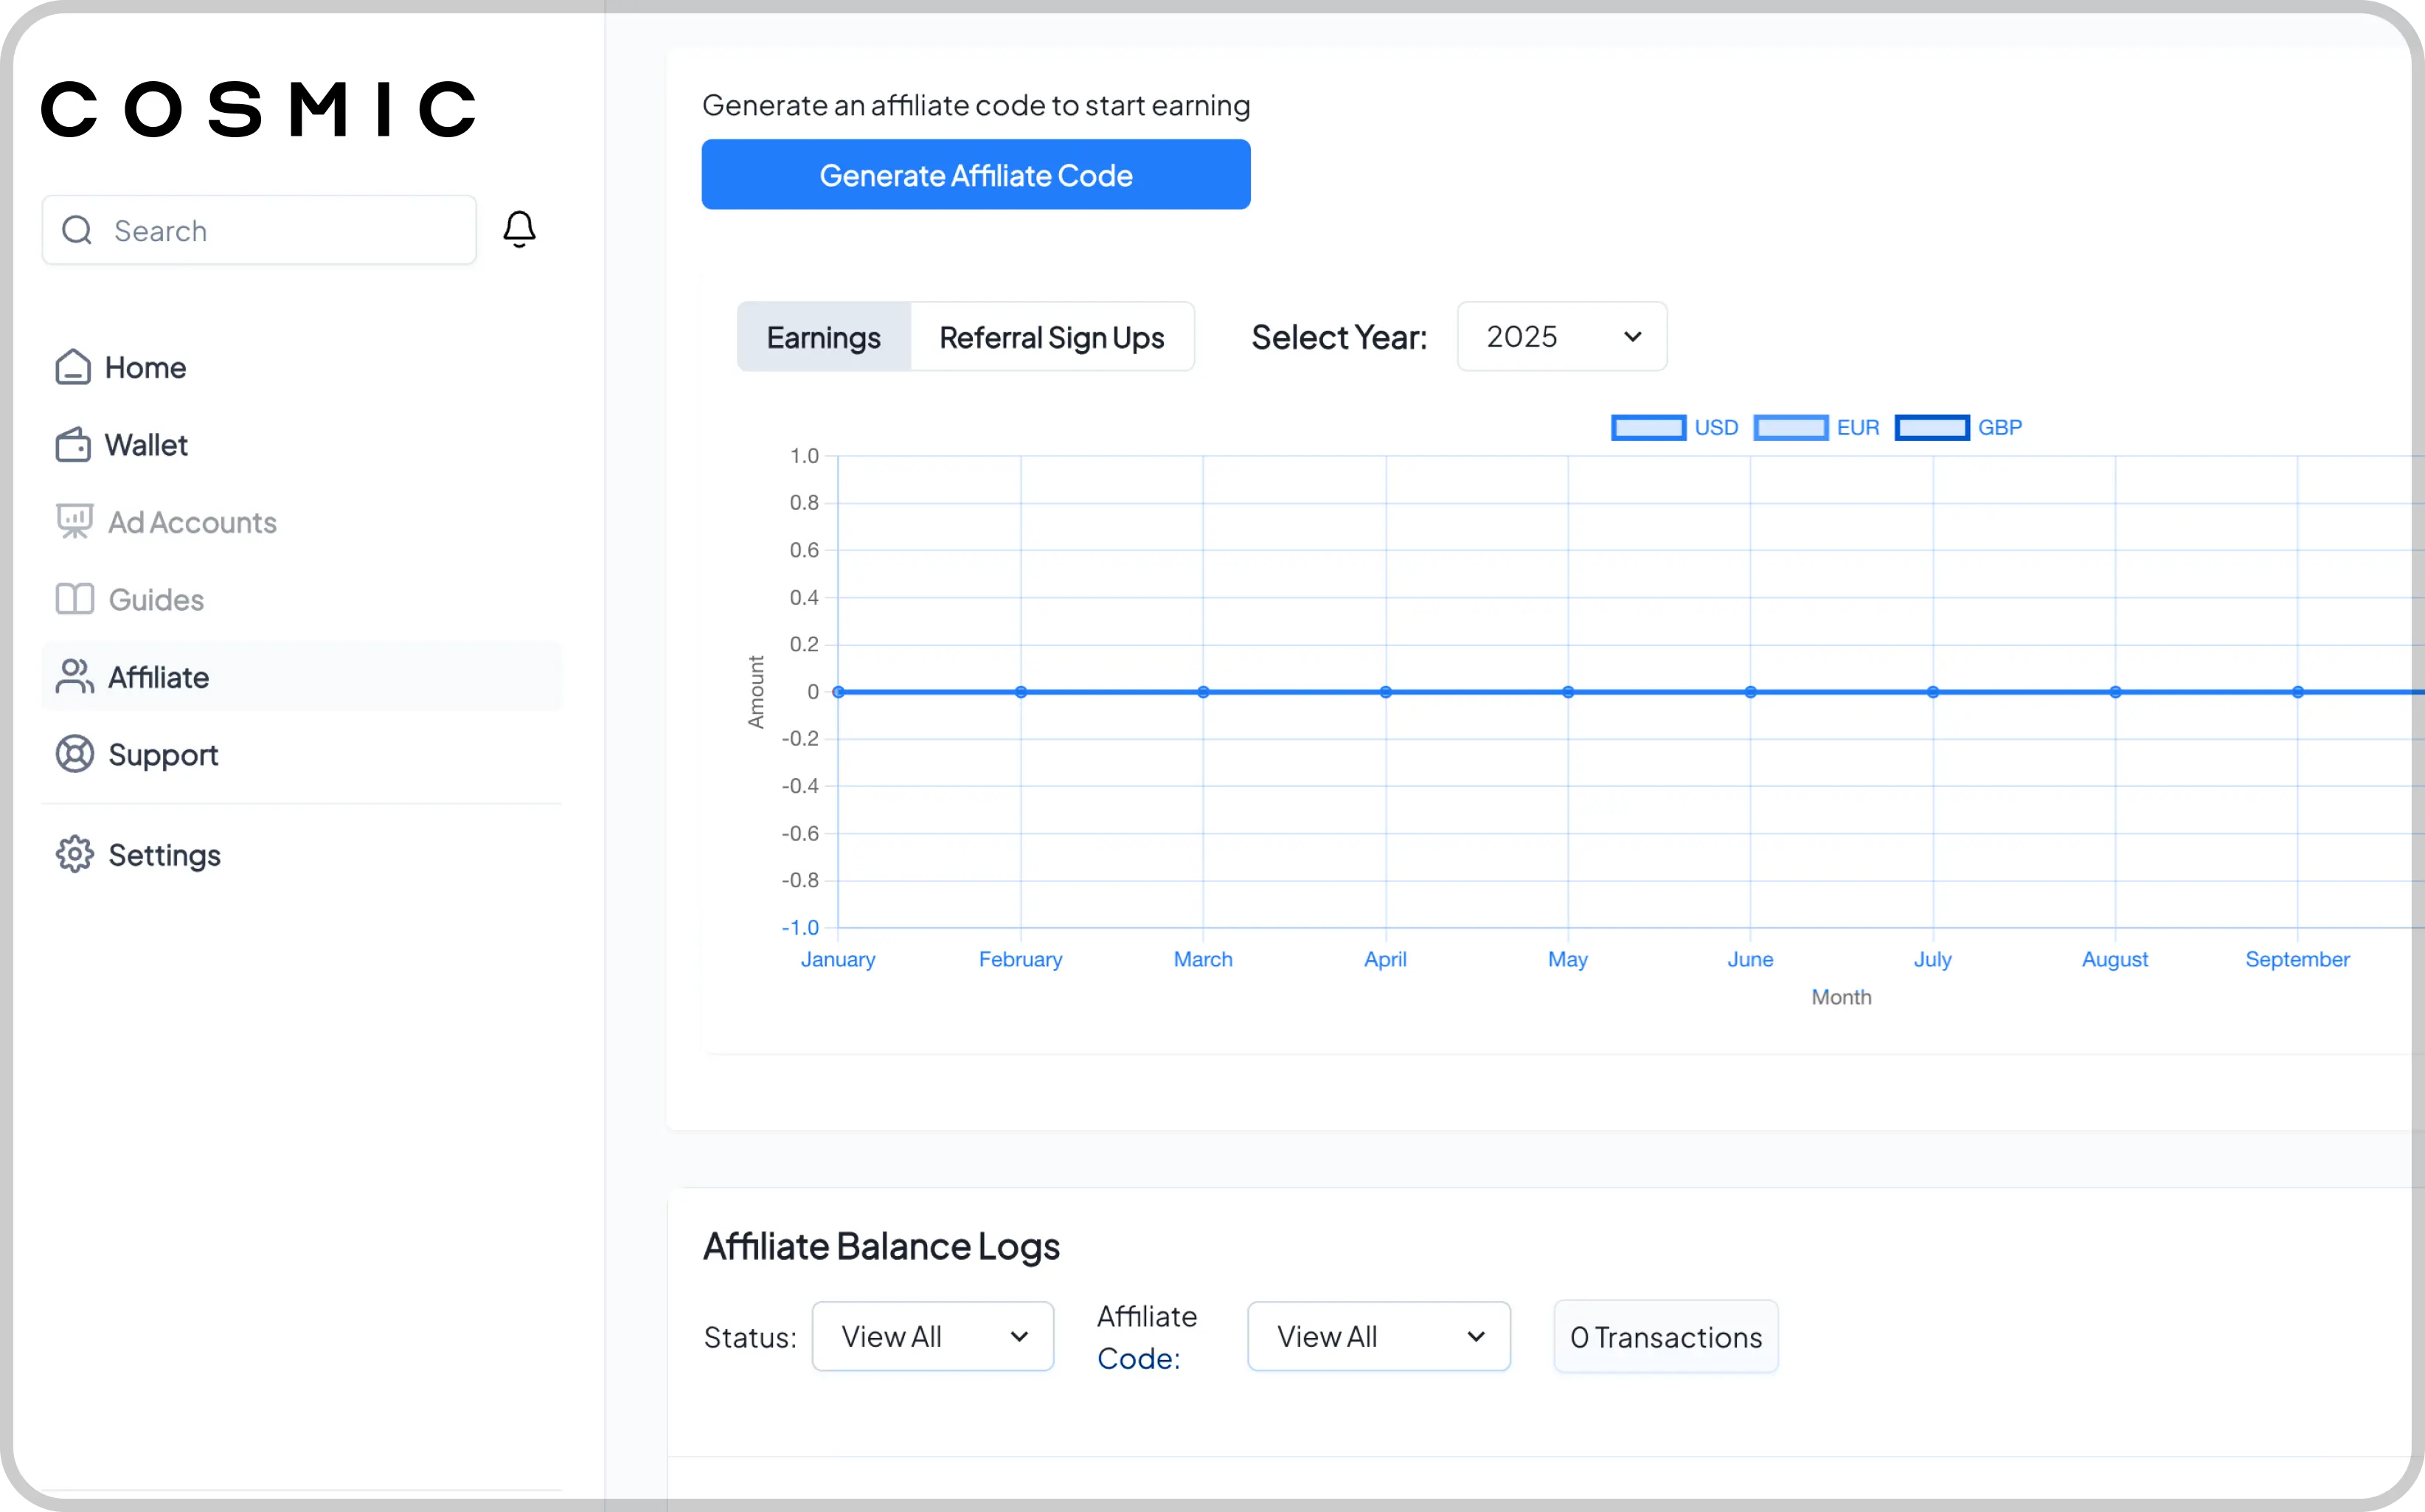Focus the Search input field

259,230
